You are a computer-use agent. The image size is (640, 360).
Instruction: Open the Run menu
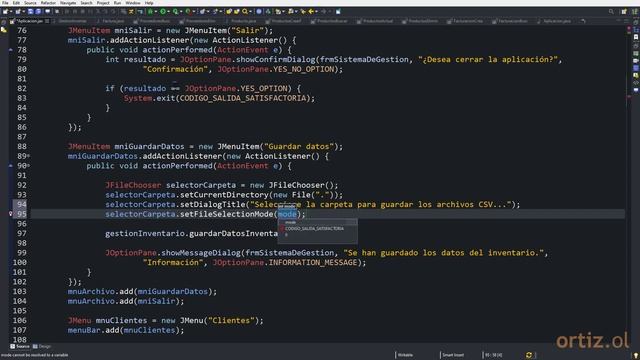coord(118,3)
